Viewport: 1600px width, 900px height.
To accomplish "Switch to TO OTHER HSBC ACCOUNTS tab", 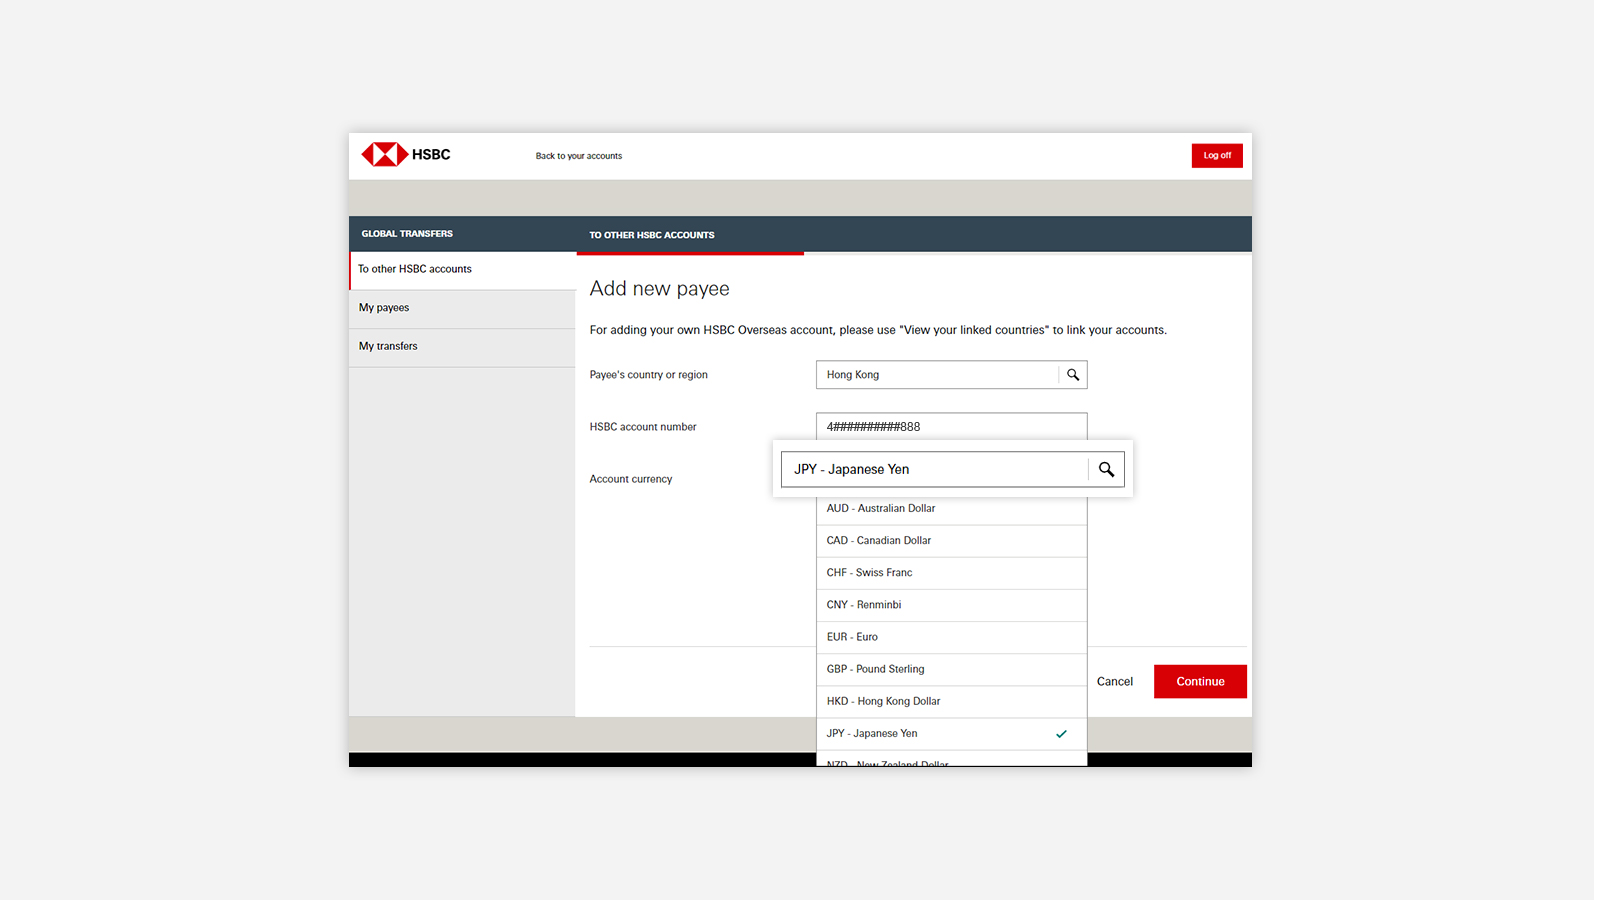I will (690, 235).
